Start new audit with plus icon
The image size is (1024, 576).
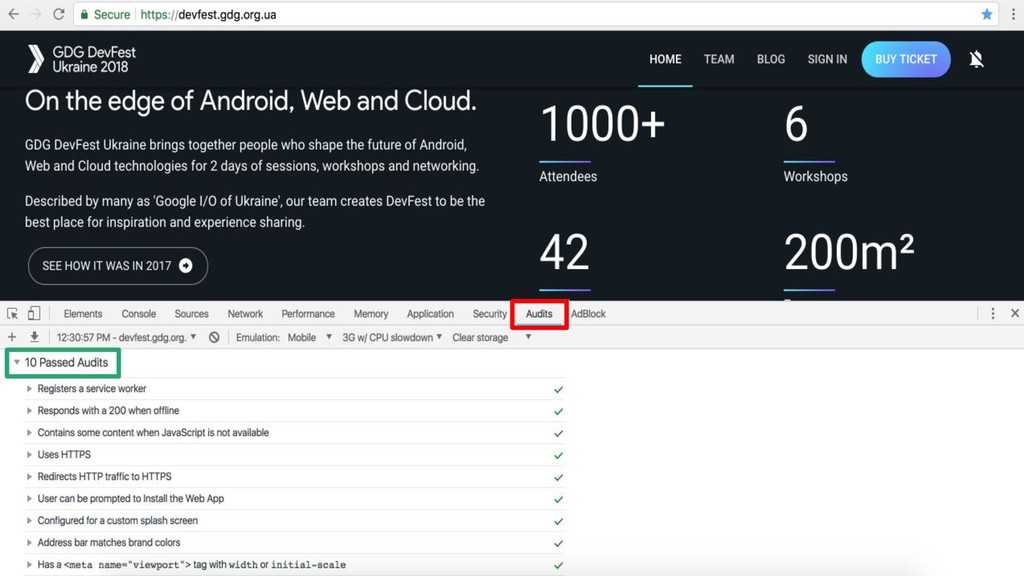pos(12,337)
